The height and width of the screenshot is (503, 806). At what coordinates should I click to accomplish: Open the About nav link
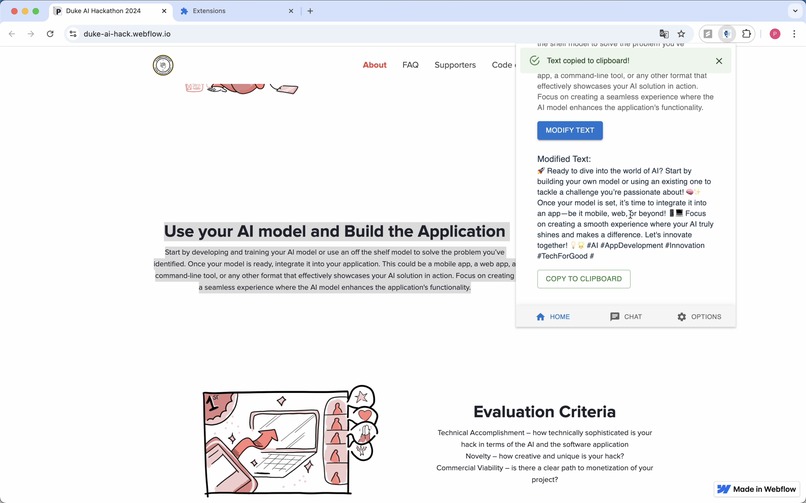(374, 65)
